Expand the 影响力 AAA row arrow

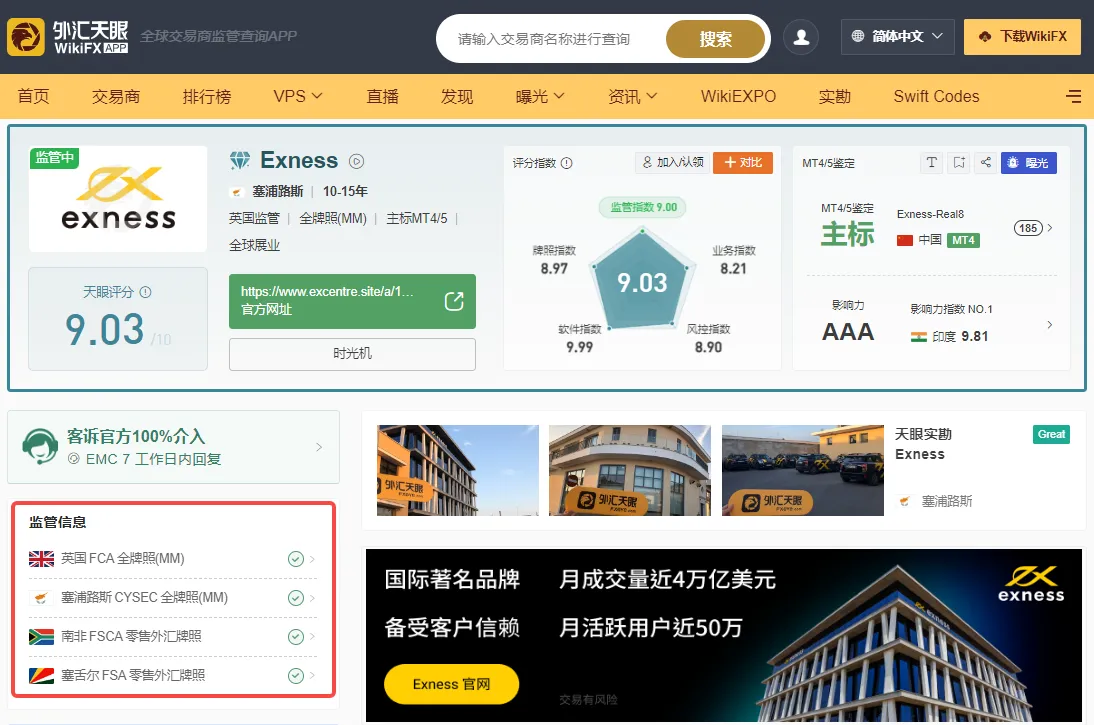point(1050,324)
